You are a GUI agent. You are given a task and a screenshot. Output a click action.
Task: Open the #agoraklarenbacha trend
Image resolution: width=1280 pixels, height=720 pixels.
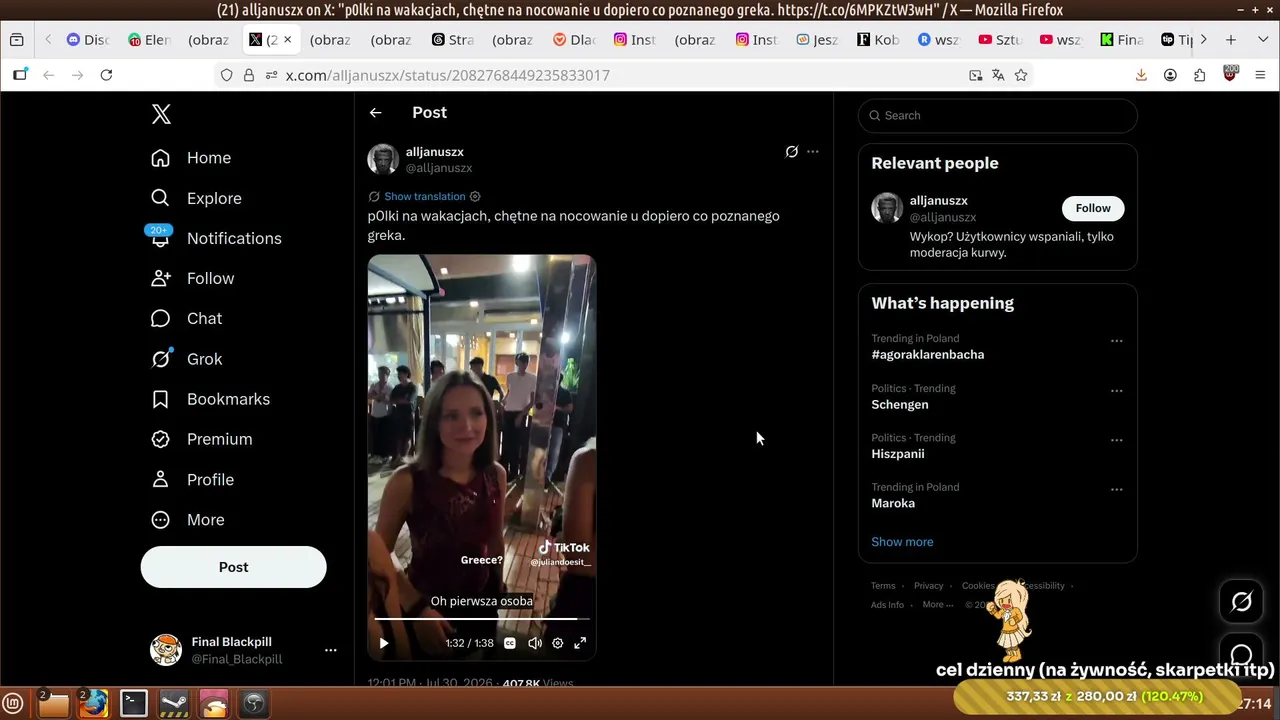928,355
